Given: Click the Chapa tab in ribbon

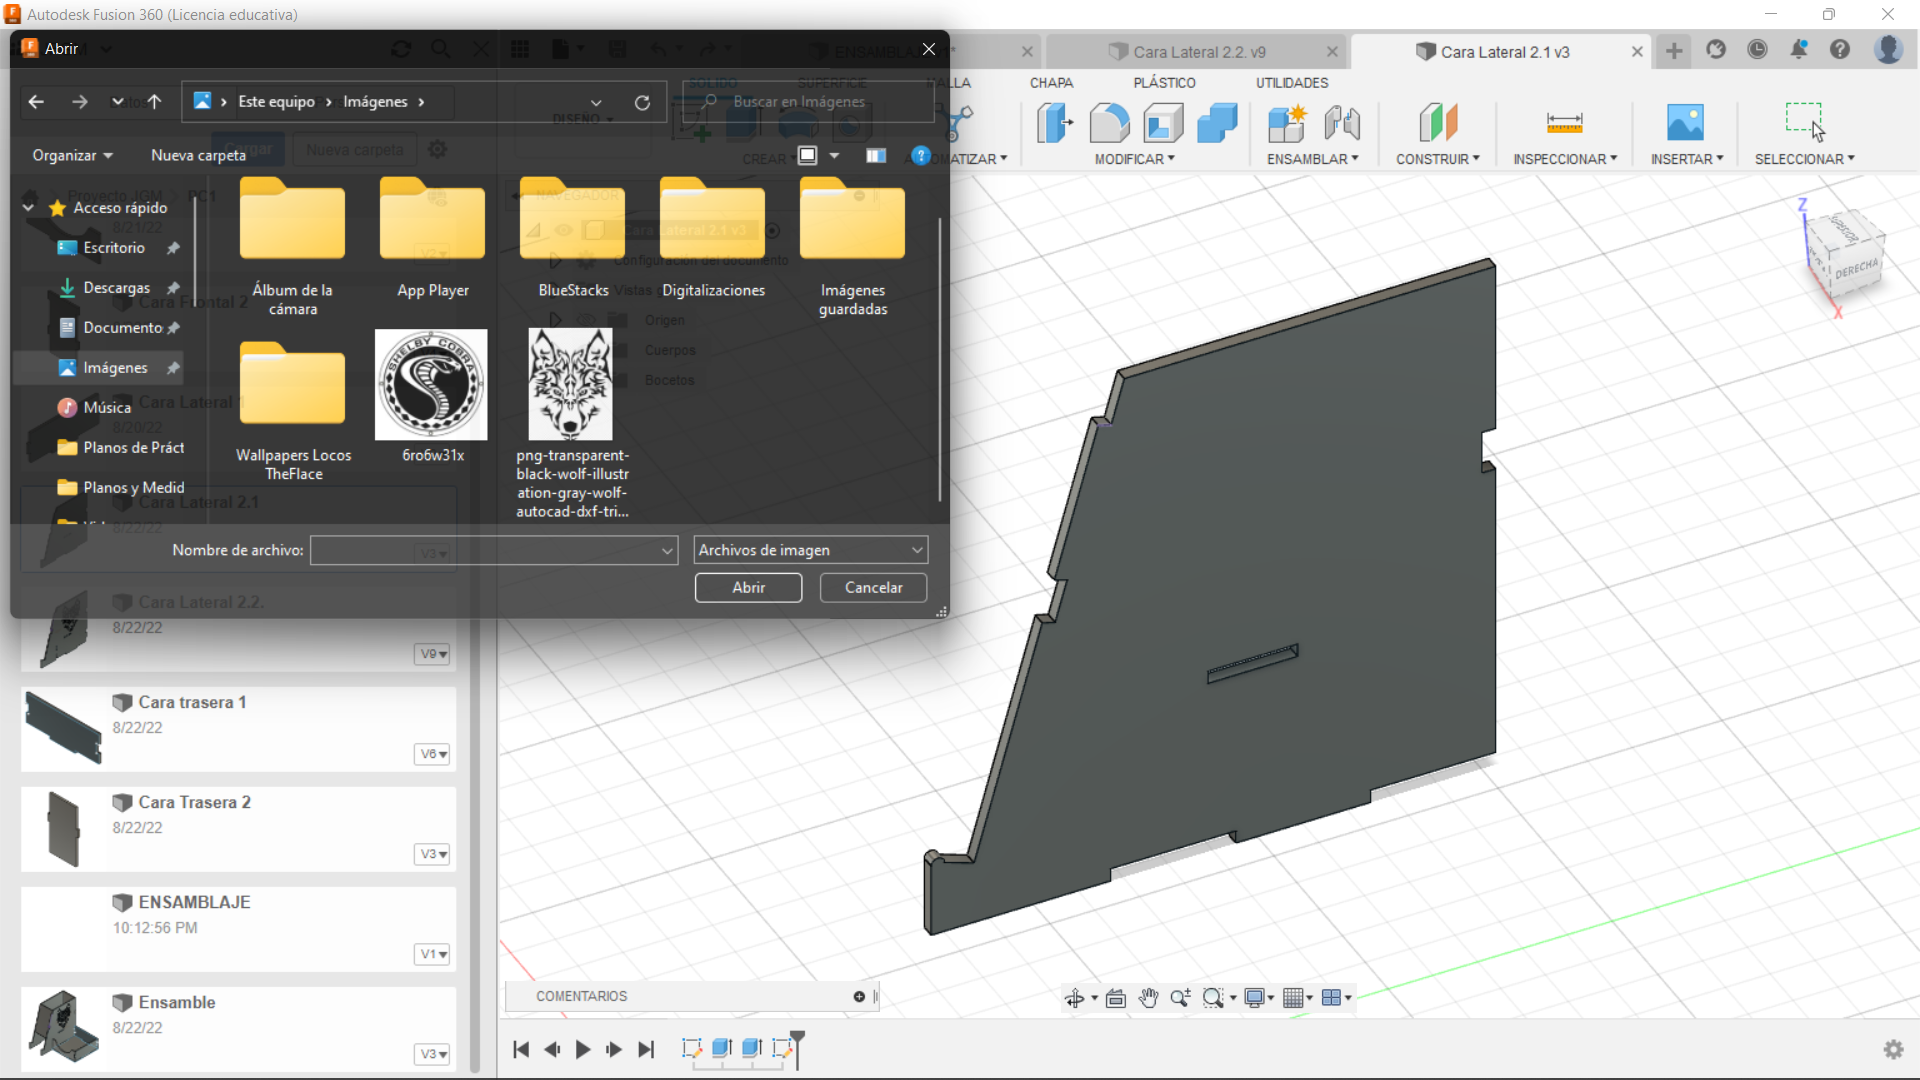Looking at the screenshot, I should pyautogui.click(x=1050, y=83).
